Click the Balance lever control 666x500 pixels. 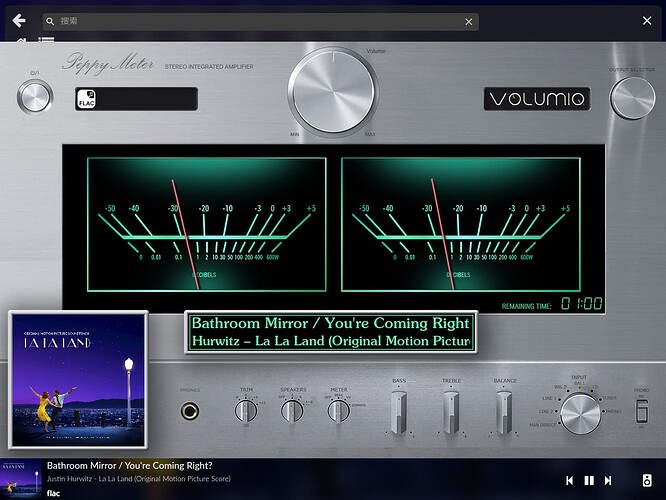click(x=504, y=412)
